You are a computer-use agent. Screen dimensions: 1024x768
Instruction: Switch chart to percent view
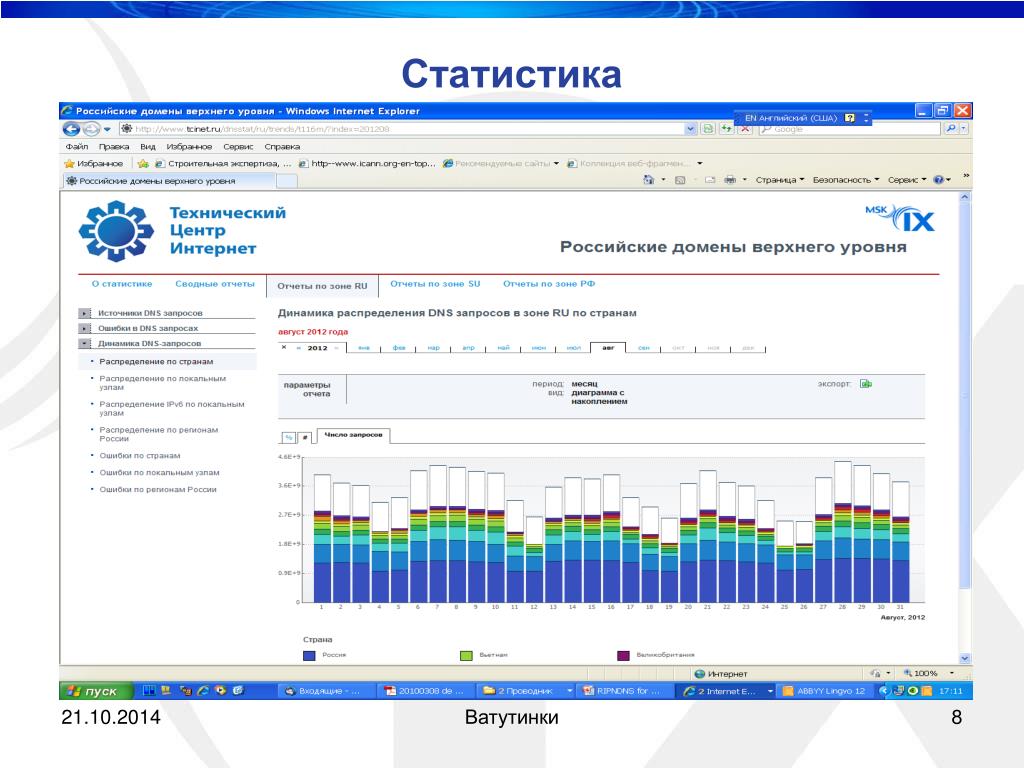tap(288, 438)
